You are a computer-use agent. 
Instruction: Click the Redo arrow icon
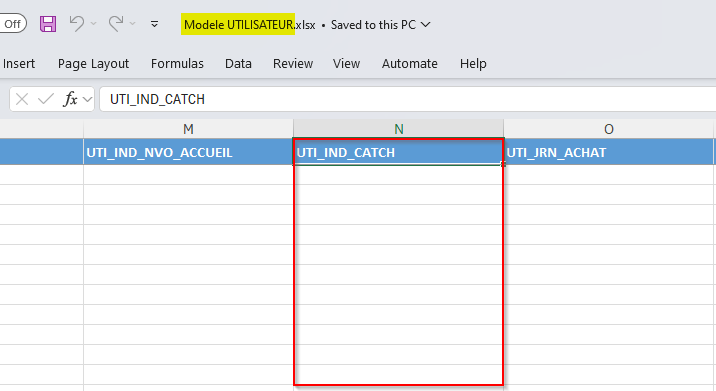click(116, 23)
